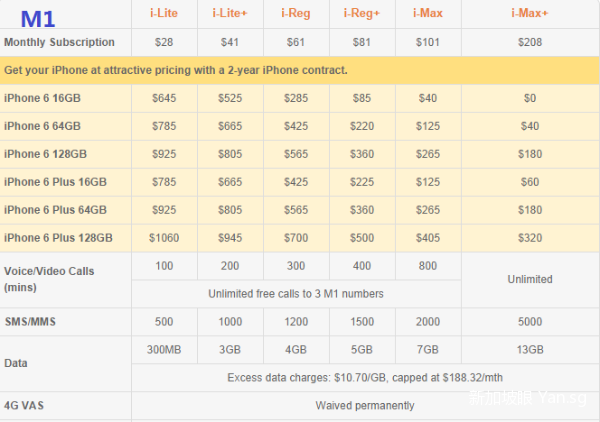Click the $208 monthly subscription price
The width and height of the screenshot is (600, 422).
pos(529,42)
